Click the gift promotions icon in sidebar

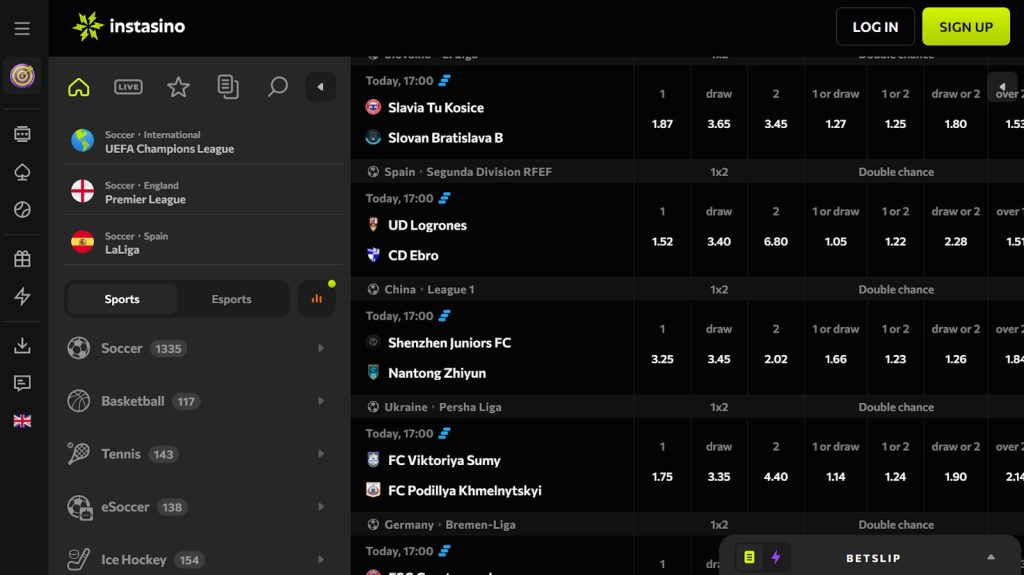22,259
